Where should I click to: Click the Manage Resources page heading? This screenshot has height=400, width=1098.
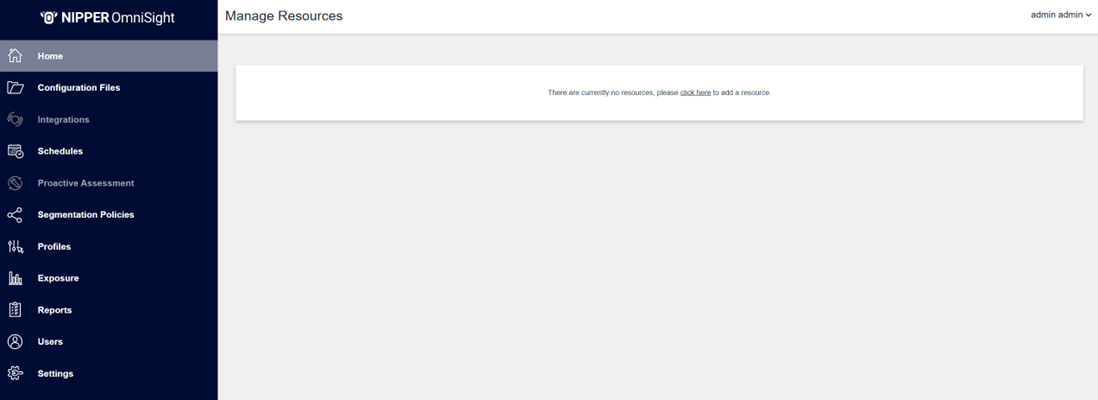coord(284,16)
